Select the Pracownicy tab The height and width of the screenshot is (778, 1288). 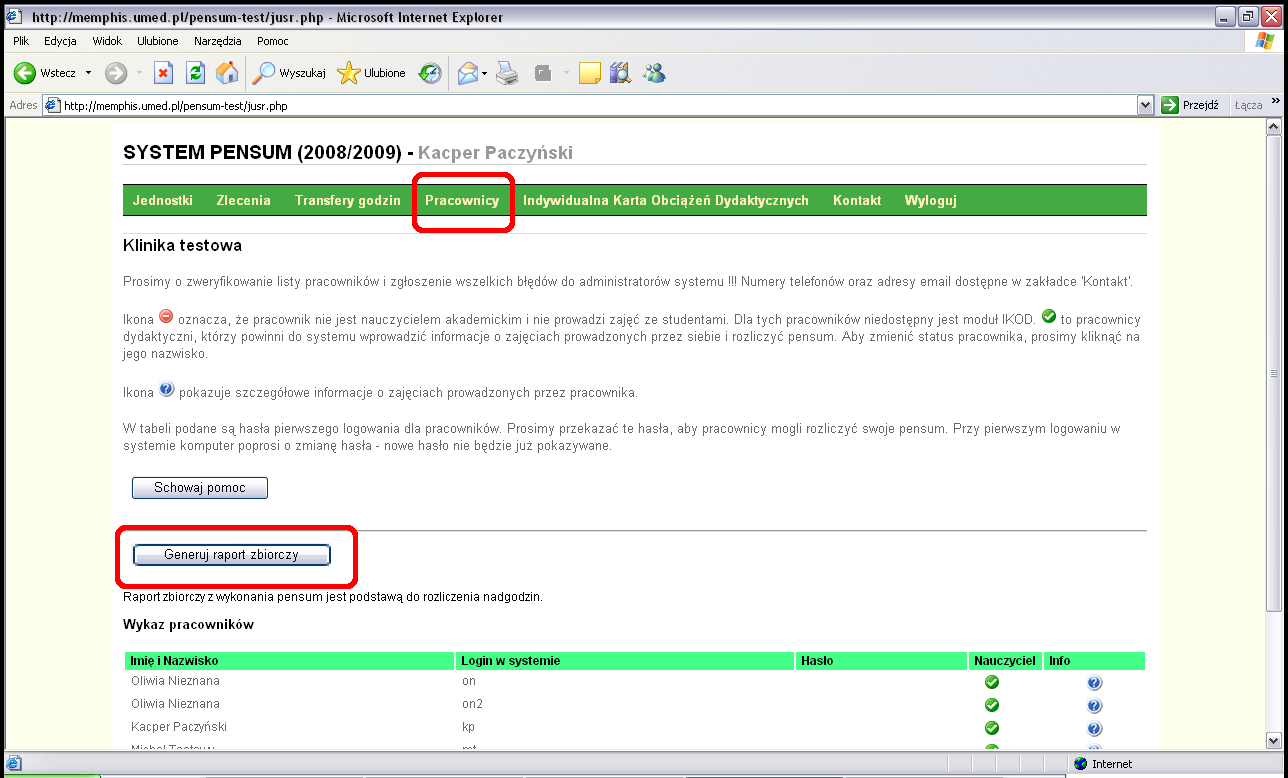(462, 200)
